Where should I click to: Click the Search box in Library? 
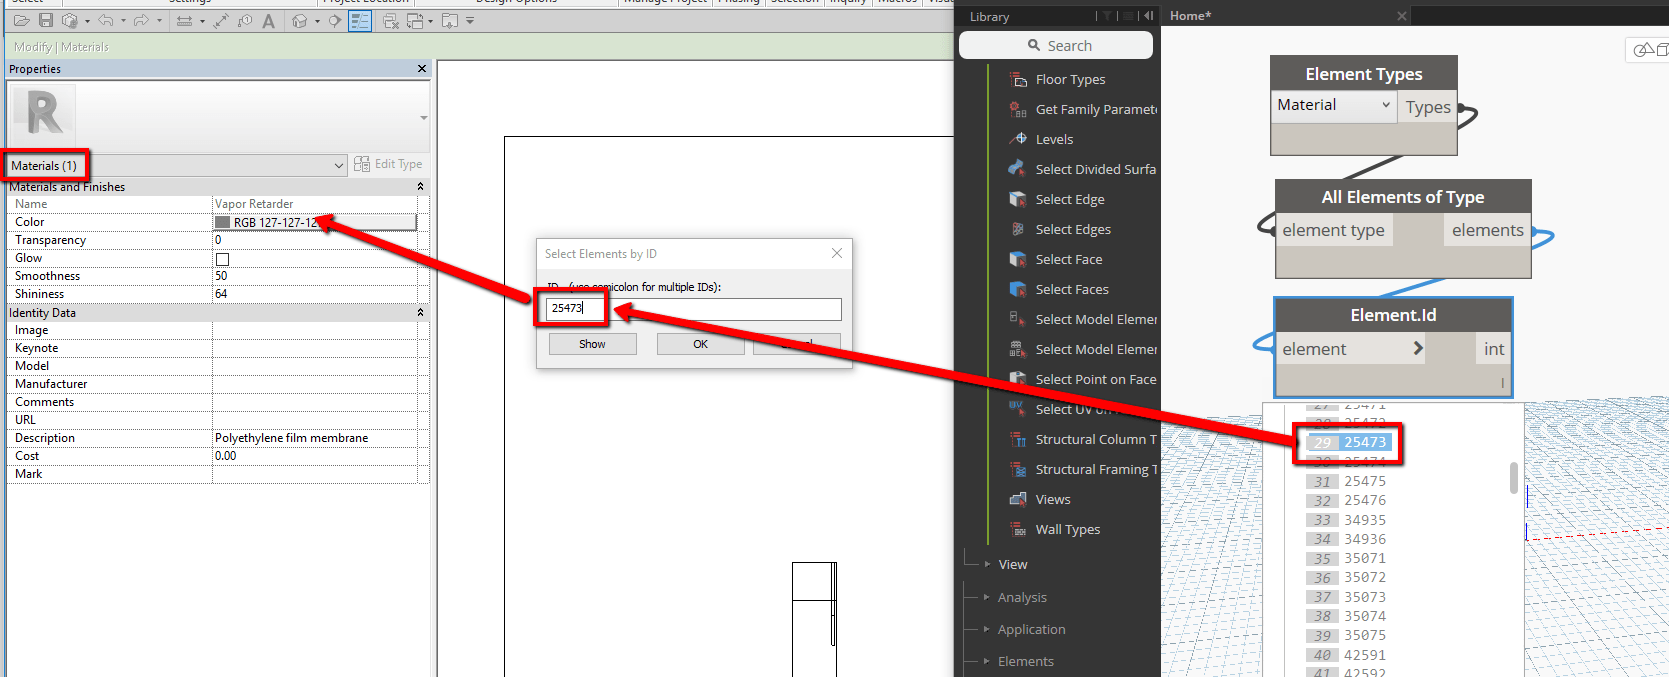(x=1056, y=45)
